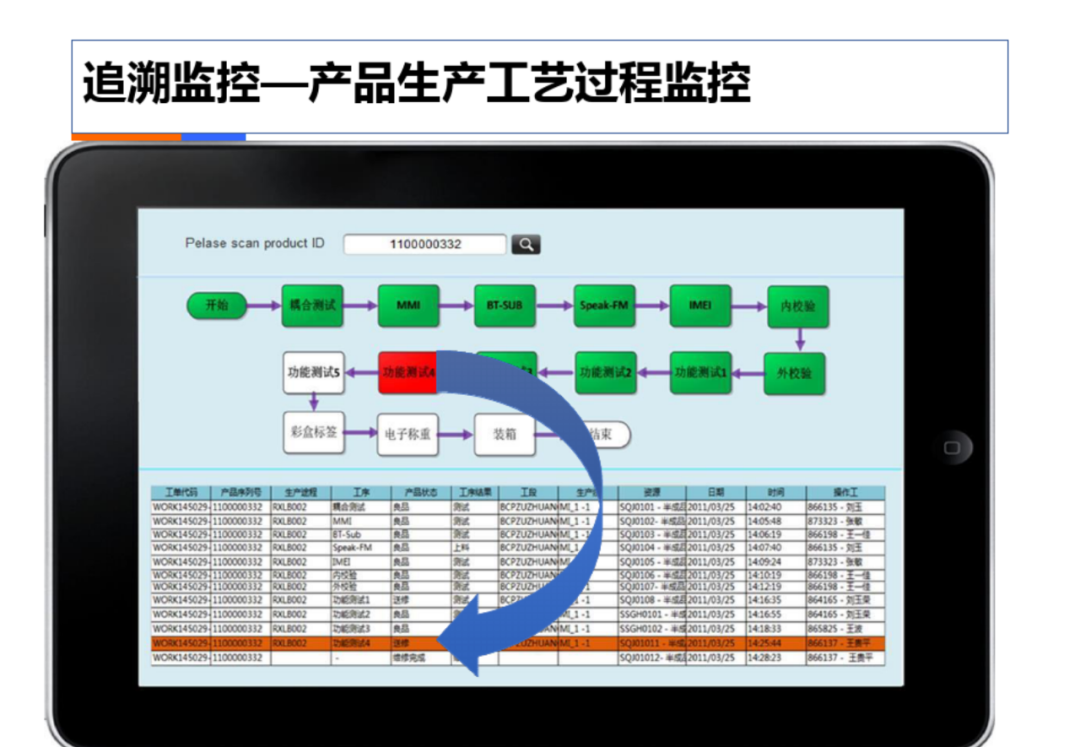Focus the product ID input field
This screenshot has width=1080, height=747.
tap(425, 244)
